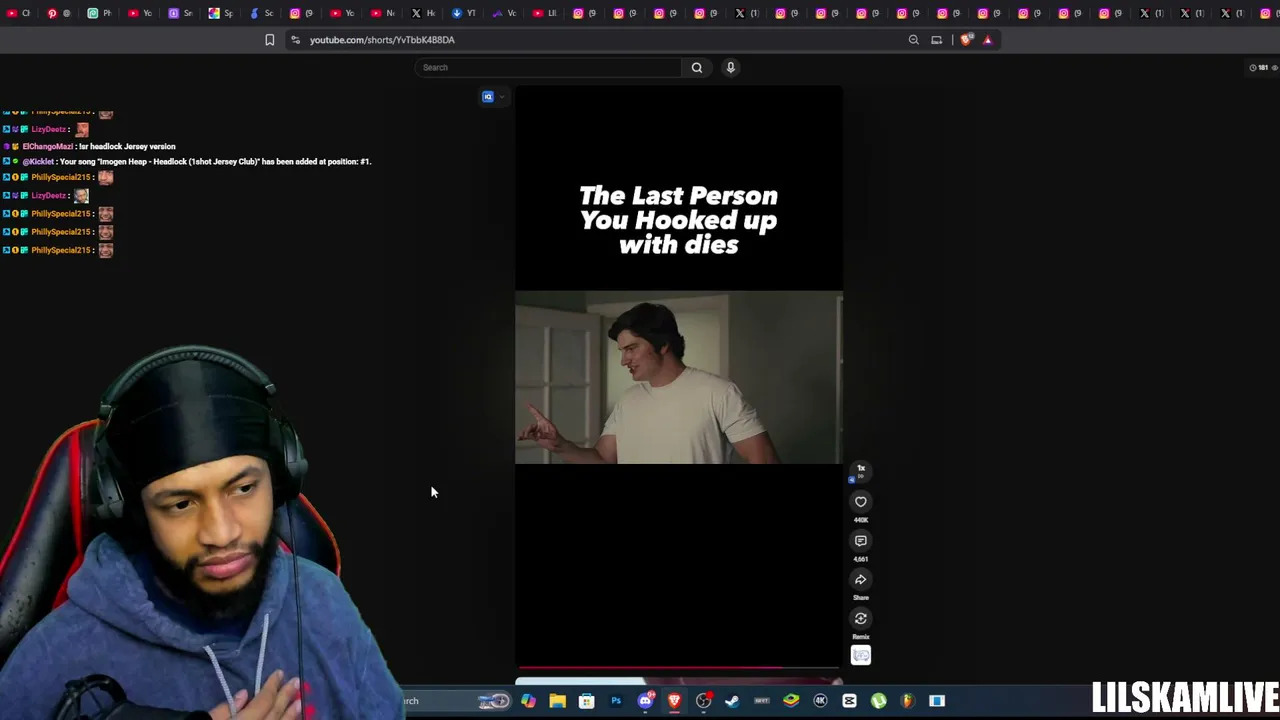Start voice search with the microphone
This screenshot has width=1280, height=720.
pos(731,67)
